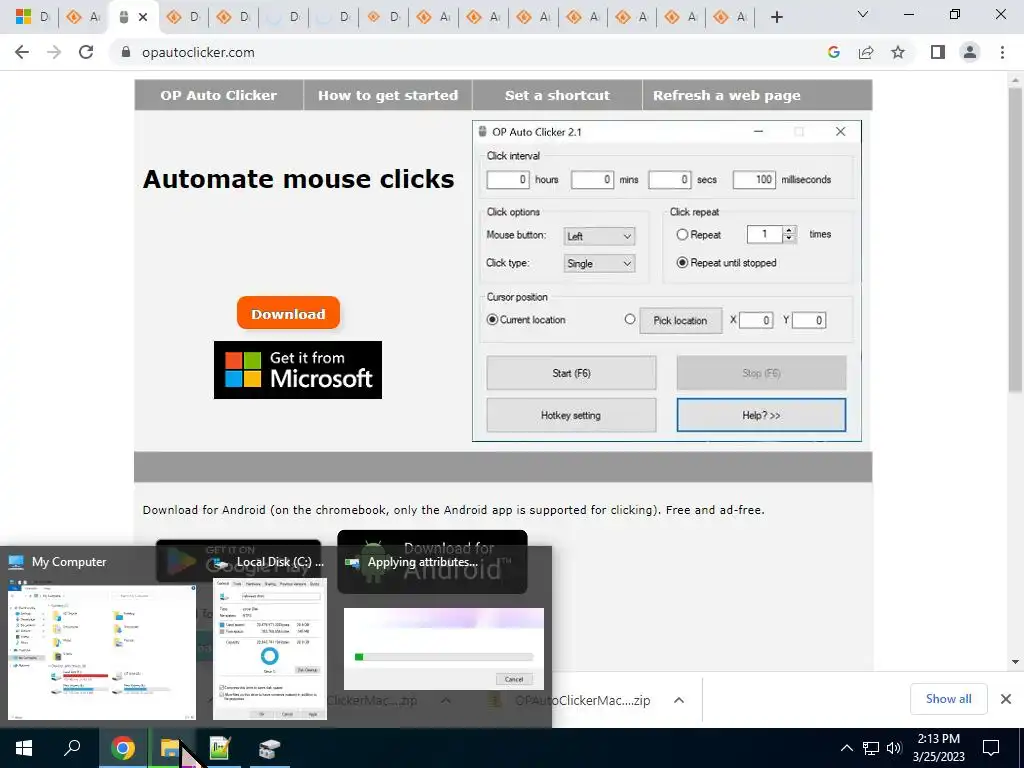Click the Y coordinate field

point(809,321)
